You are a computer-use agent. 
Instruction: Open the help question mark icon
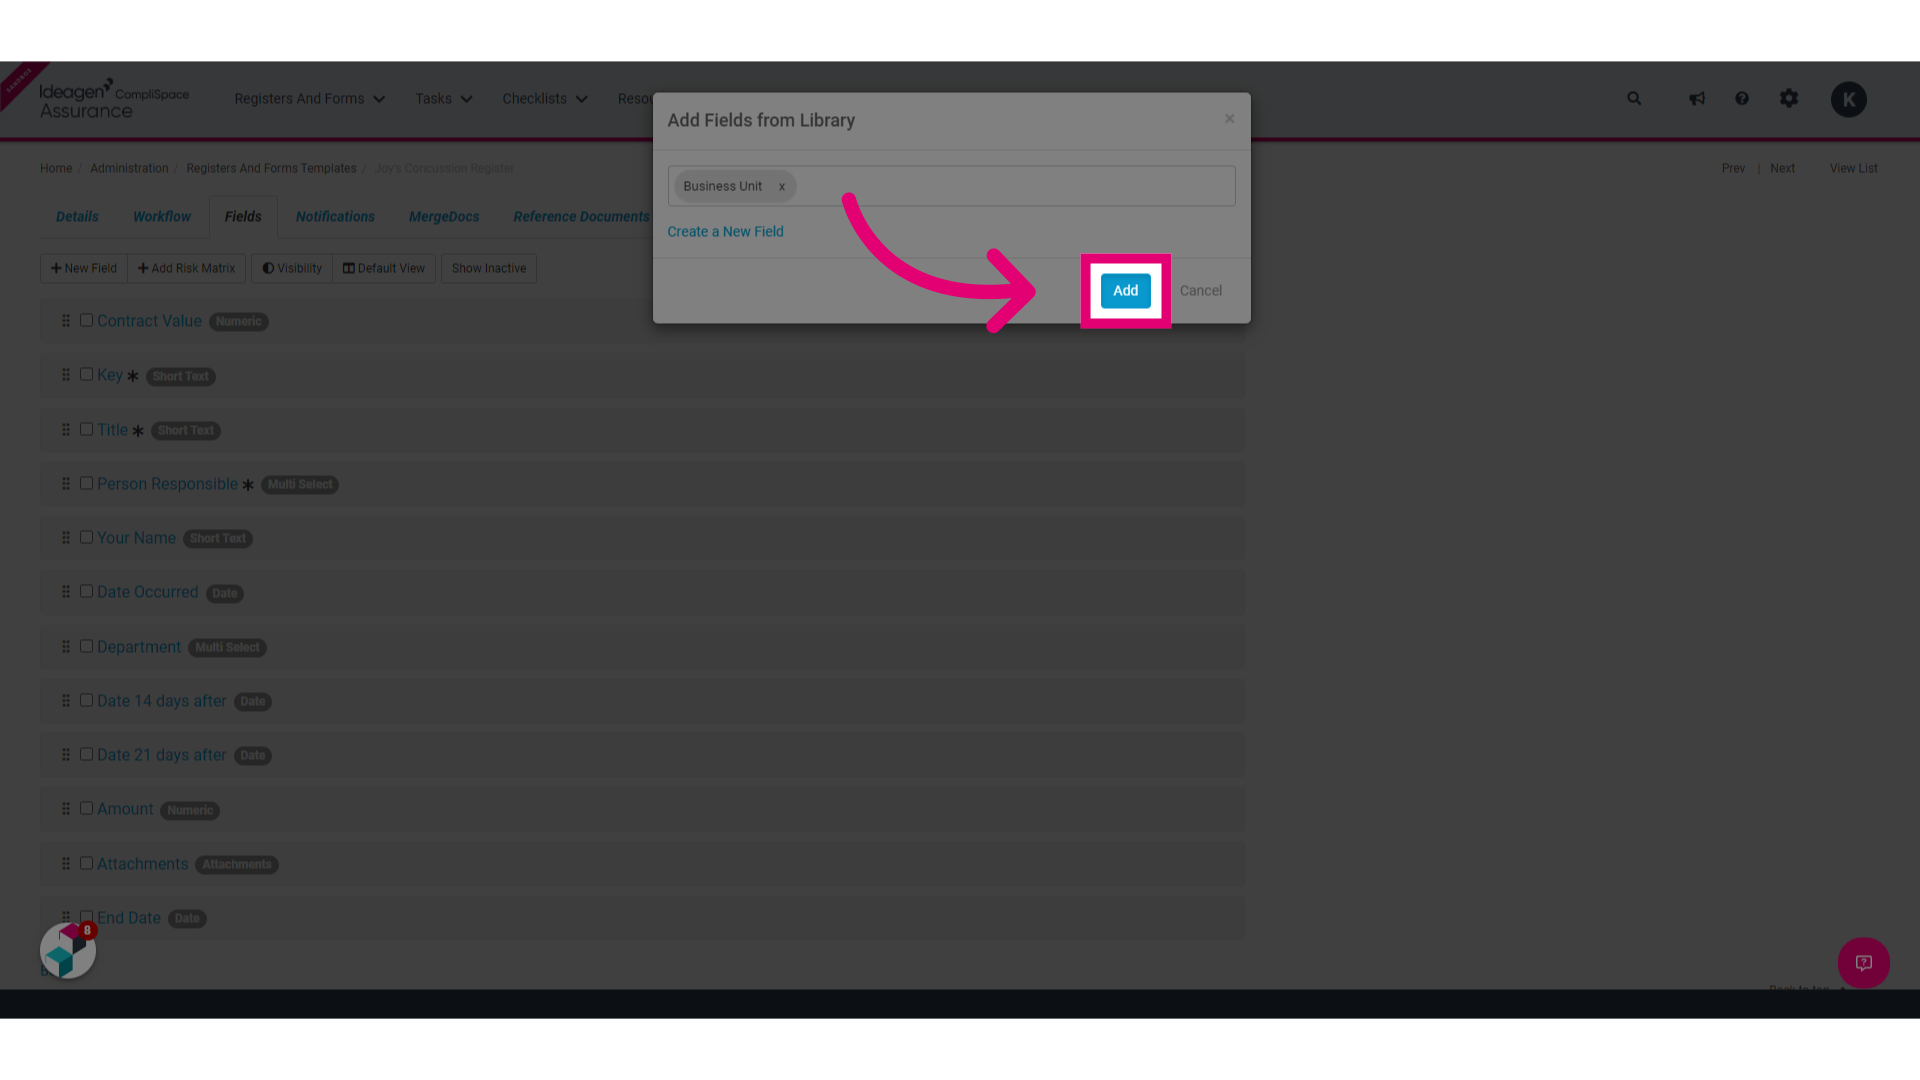coord(1742,99)
